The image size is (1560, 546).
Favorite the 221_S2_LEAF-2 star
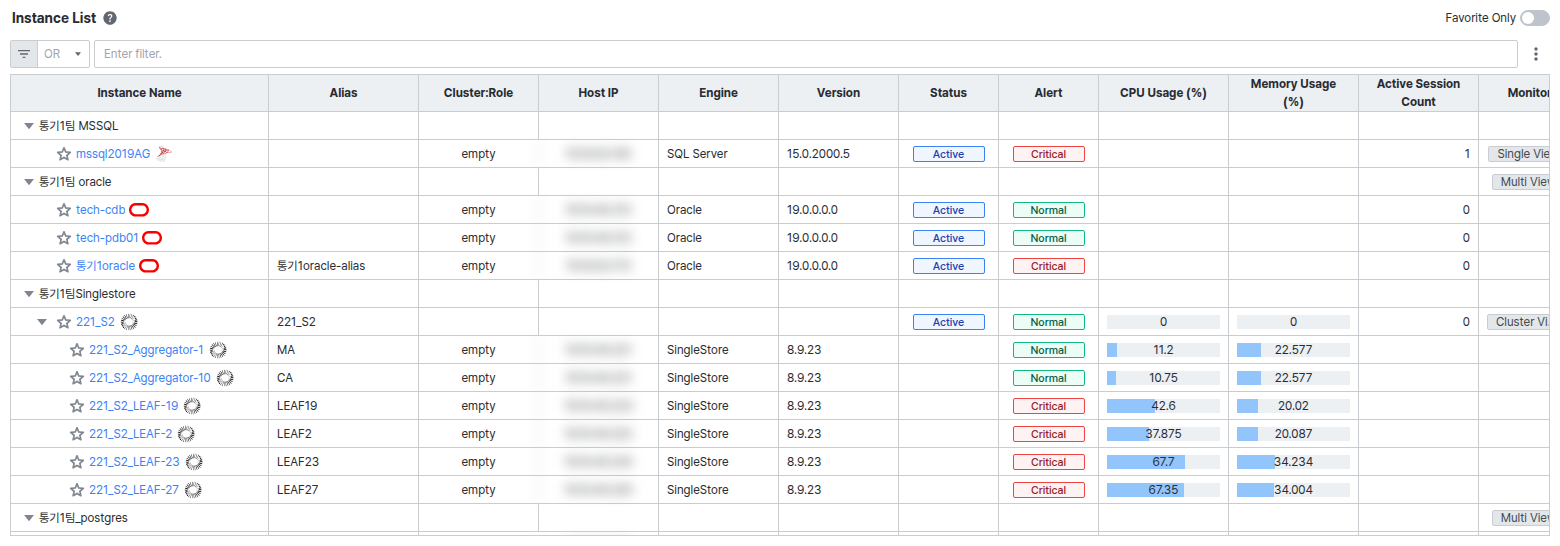[77, 434]
